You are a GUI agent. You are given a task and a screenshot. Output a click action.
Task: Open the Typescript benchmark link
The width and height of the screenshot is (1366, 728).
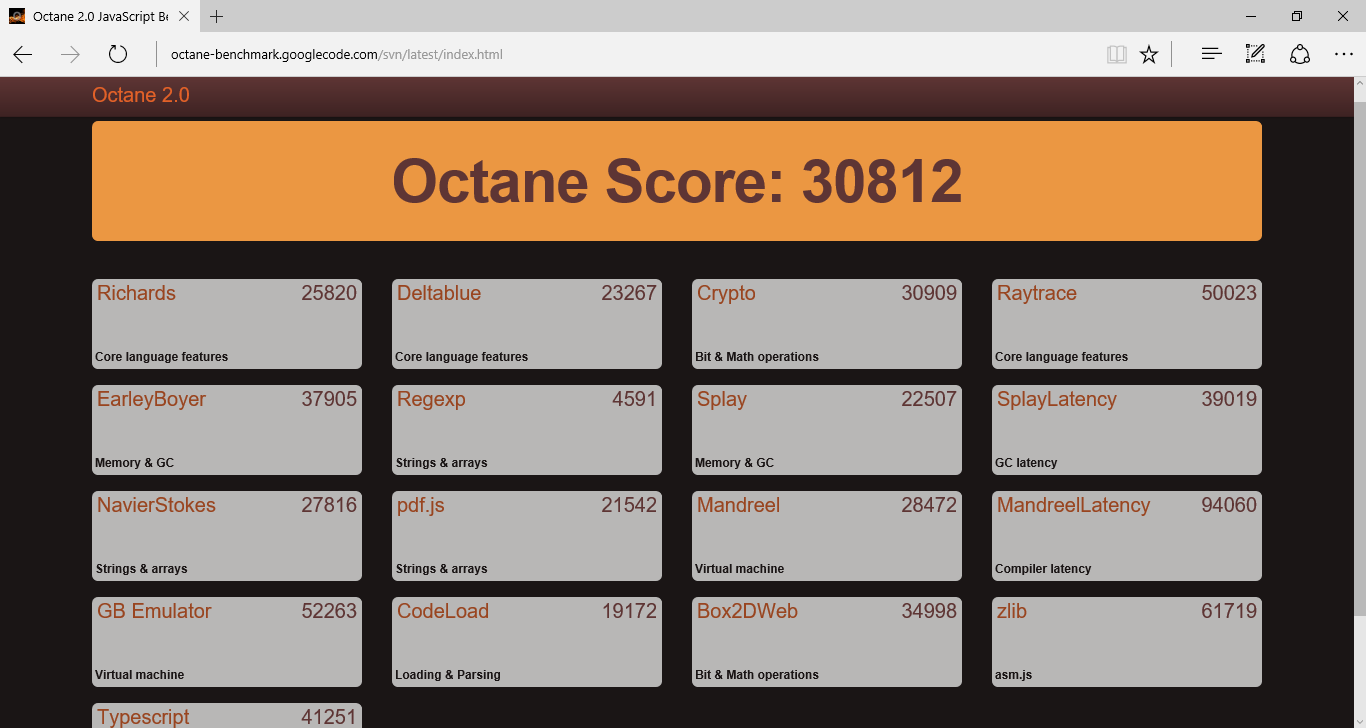point(143,717)
